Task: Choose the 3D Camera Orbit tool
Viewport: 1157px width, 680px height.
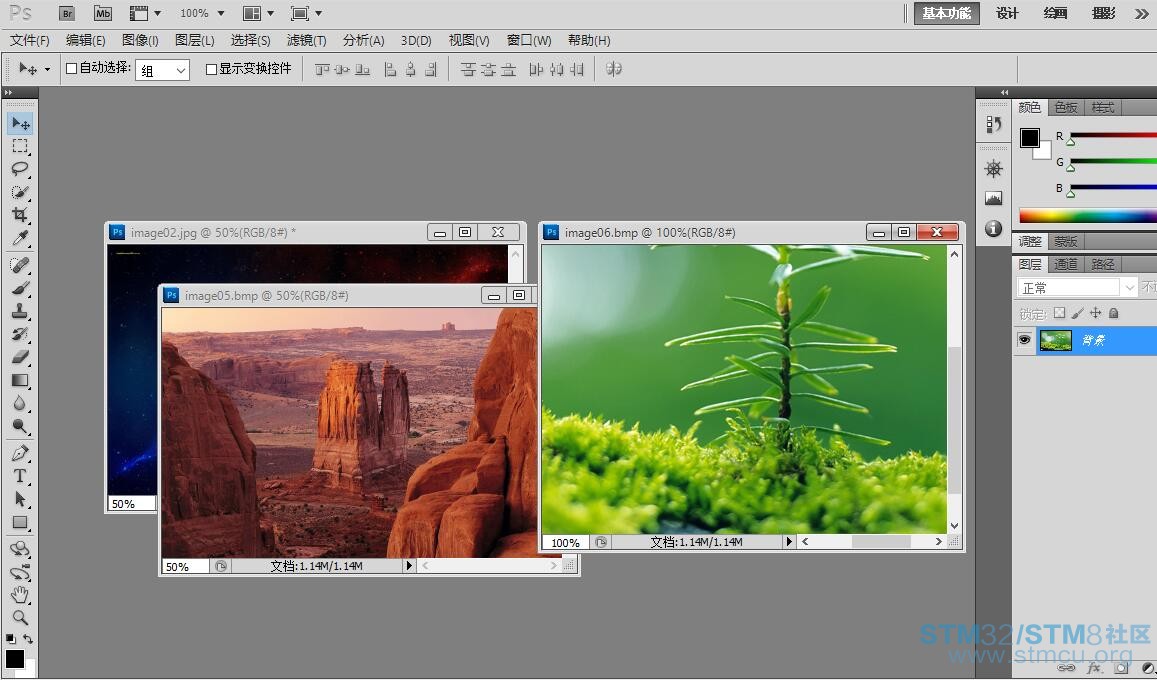Action: (20, 572)
